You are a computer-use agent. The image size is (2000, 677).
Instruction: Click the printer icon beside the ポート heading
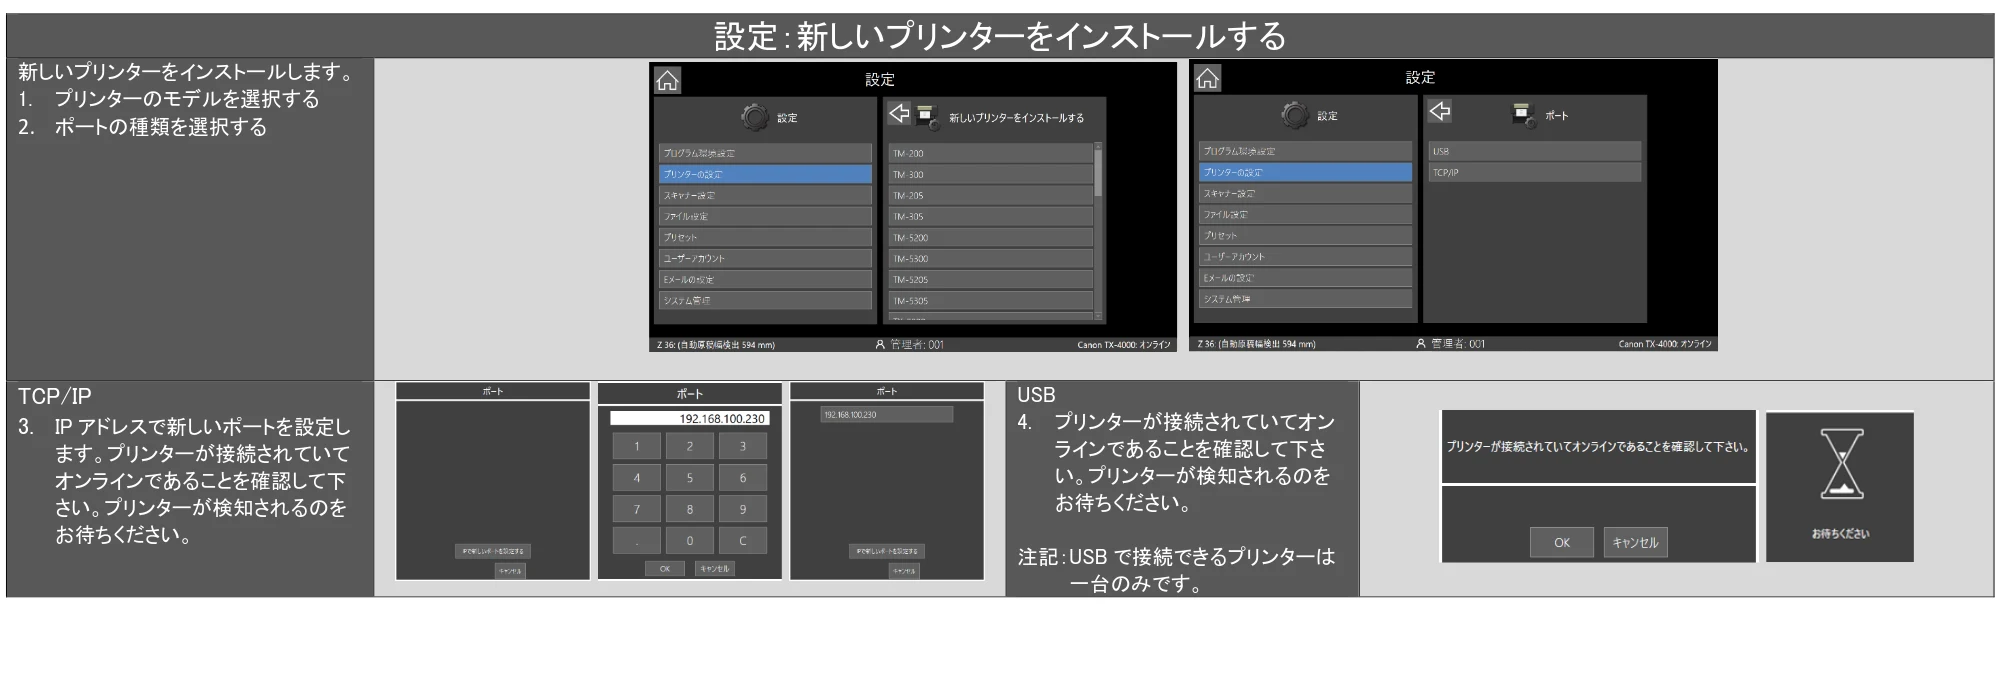(x=1523, y=114)
